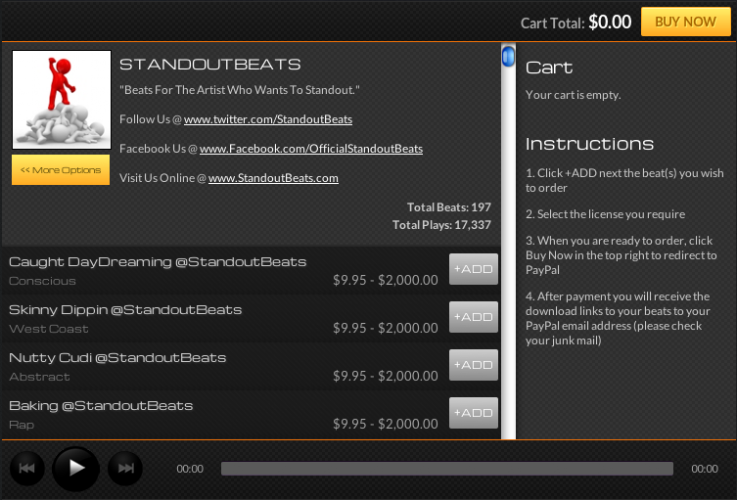Click the Rap genre label

click(22, 425)
